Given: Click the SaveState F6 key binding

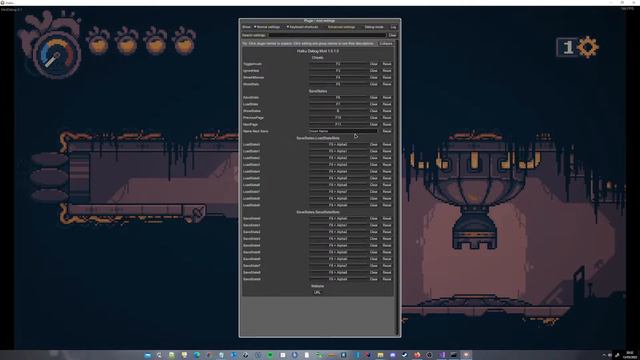Looking at the screenshot, I should (338, 98).
